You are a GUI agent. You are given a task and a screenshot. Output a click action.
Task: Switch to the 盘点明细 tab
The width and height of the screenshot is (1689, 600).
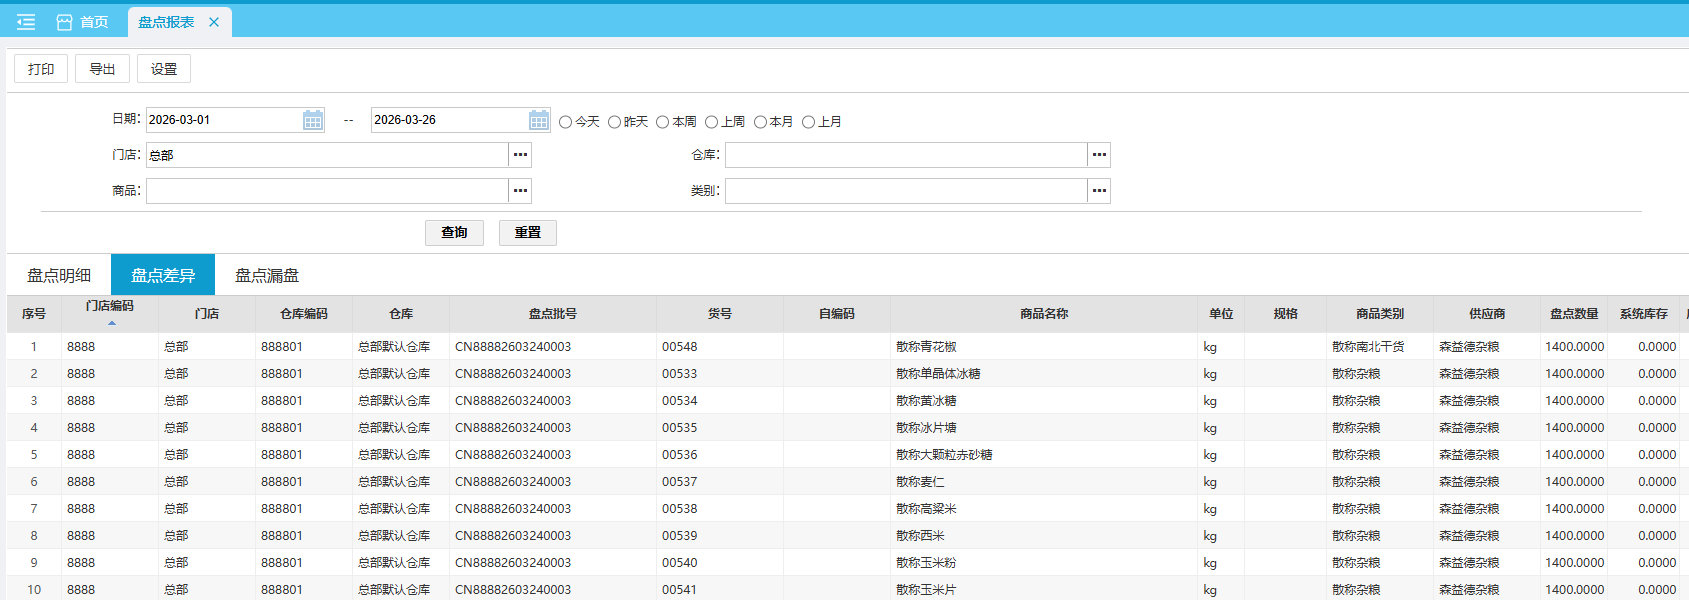pyautogui.click(x=59, y=275)
